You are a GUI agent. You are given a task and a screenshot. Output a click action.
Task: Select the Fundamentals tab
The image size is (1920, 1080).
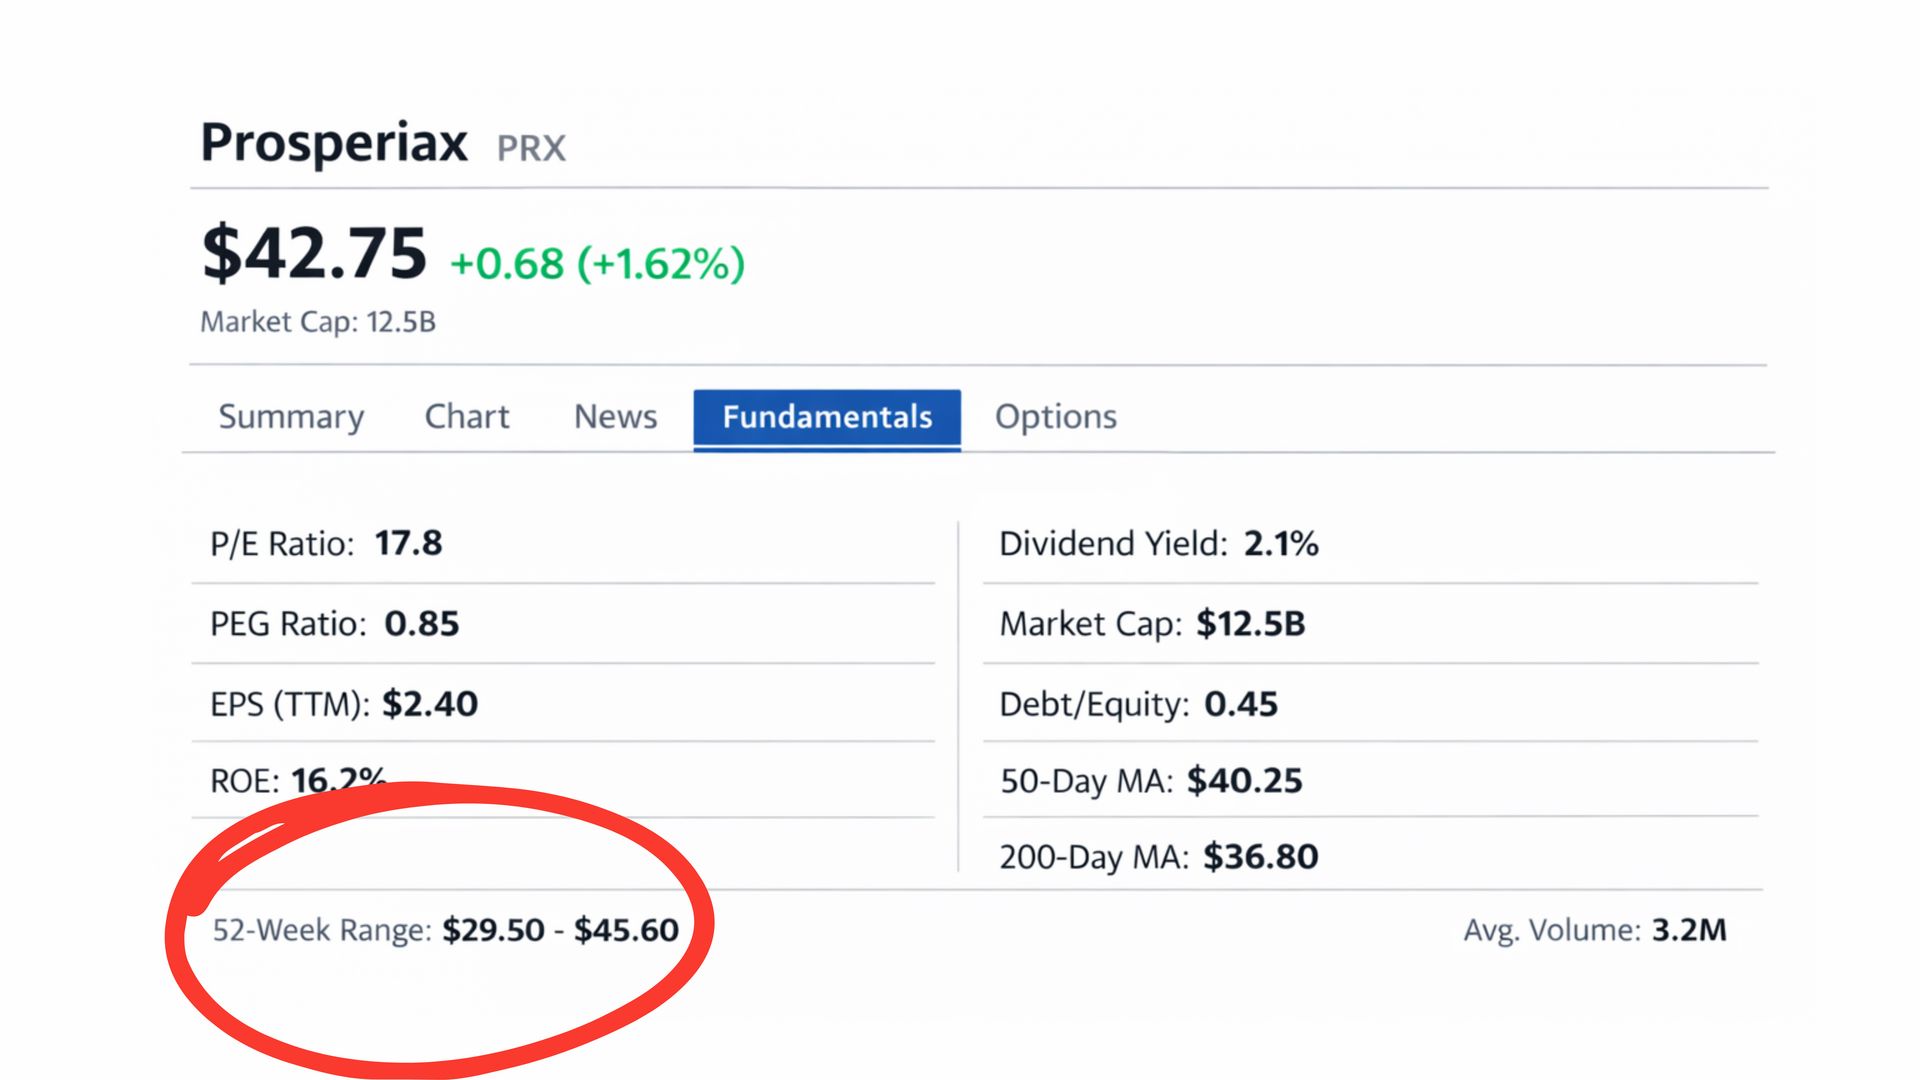tap(827, 417)
